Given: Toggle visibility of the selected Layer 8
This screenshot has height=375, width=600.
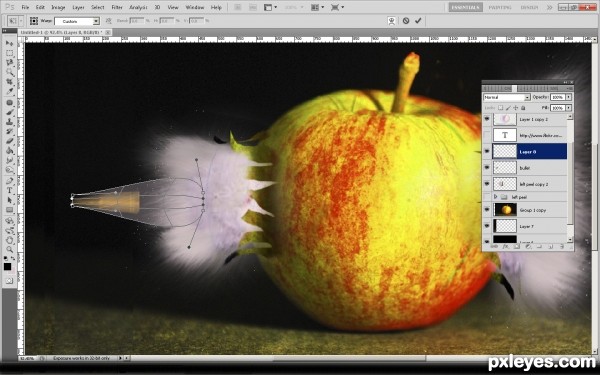Looking at the screenshot, I should click(x=487, y=152).
